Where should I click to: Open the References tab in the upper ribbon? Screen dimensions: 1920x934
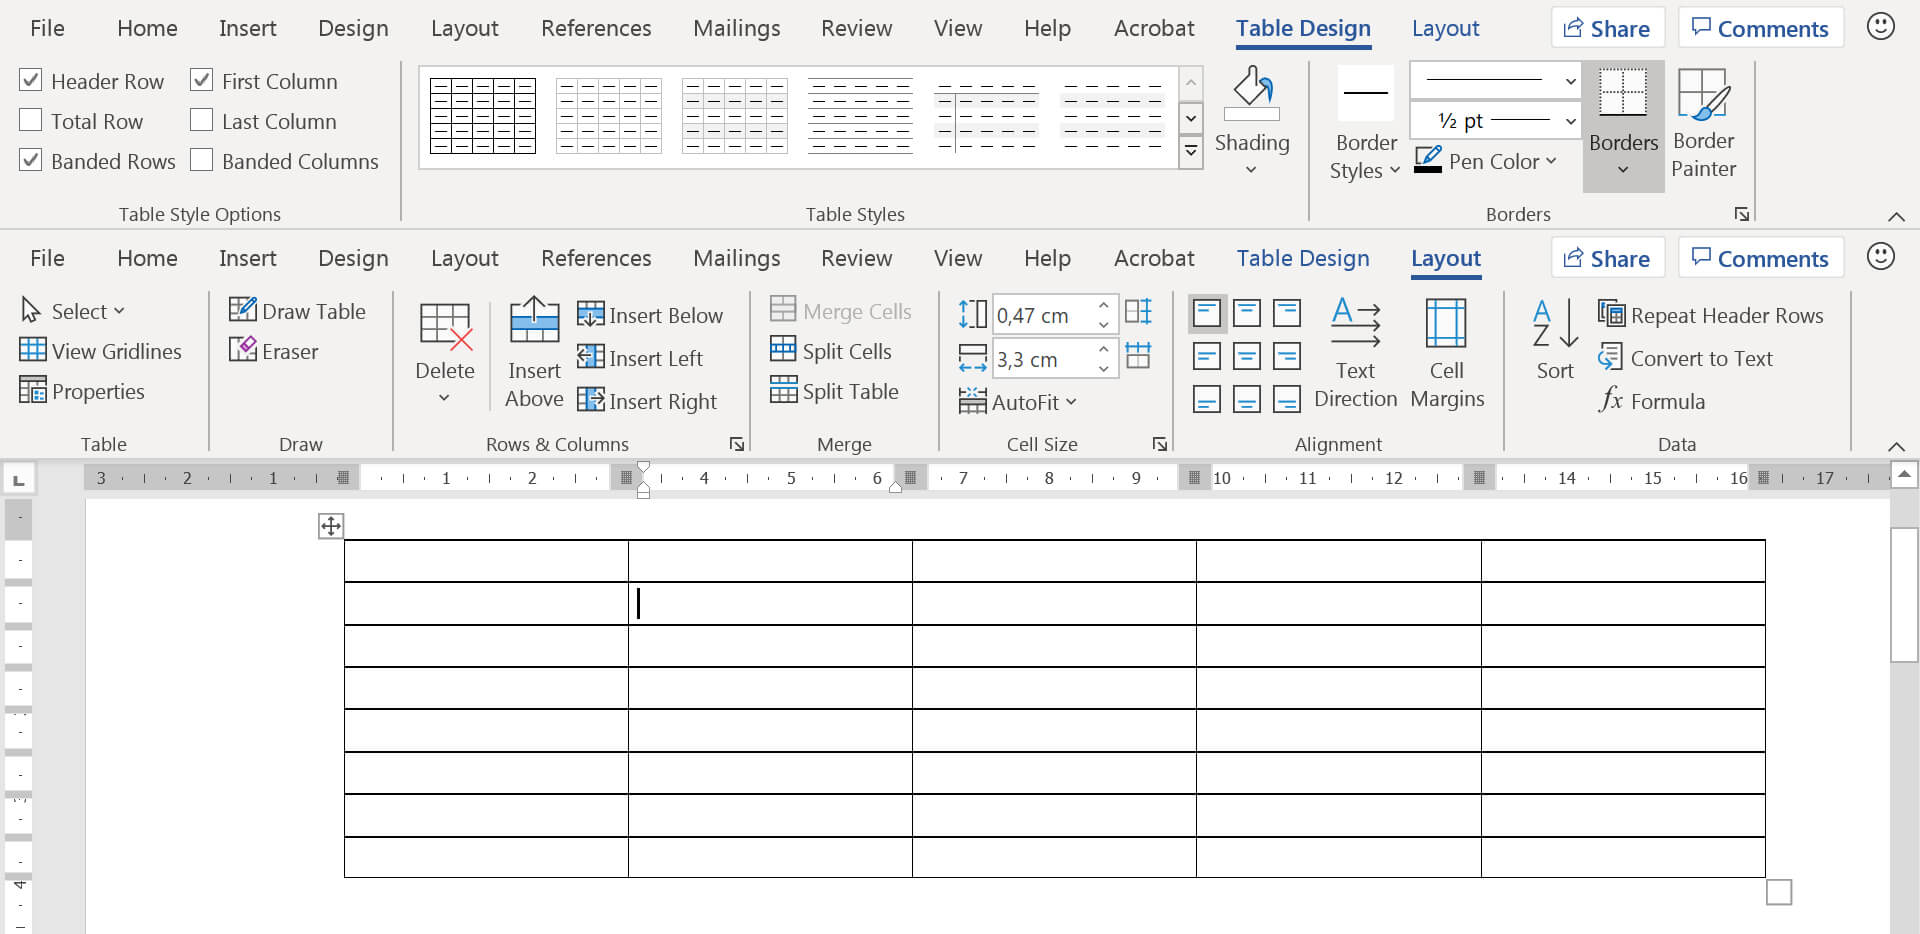pos(596,28)
